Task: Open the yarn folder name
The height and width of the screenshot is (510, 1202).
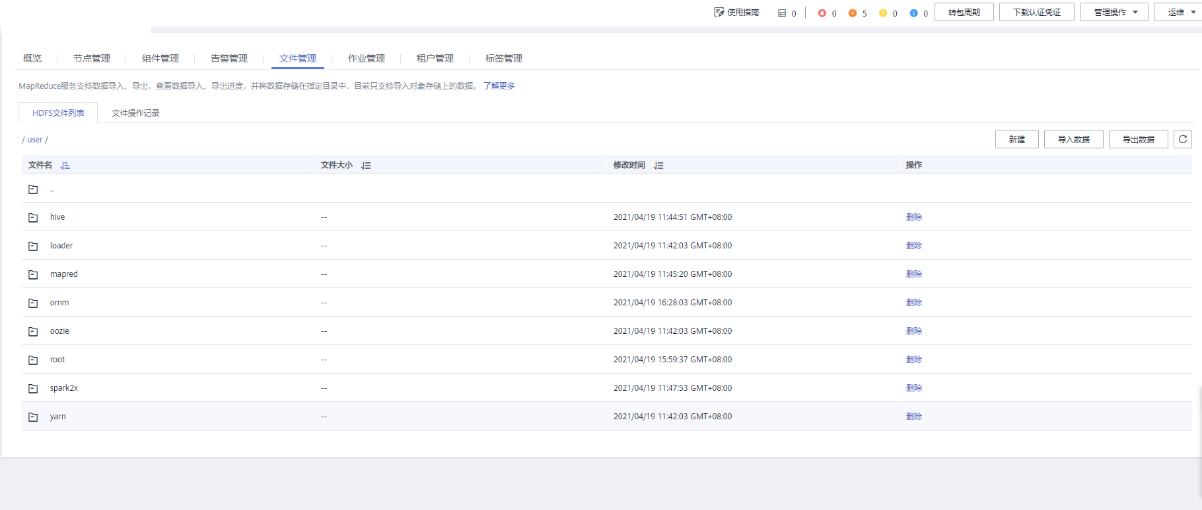Action: (57, 416)
